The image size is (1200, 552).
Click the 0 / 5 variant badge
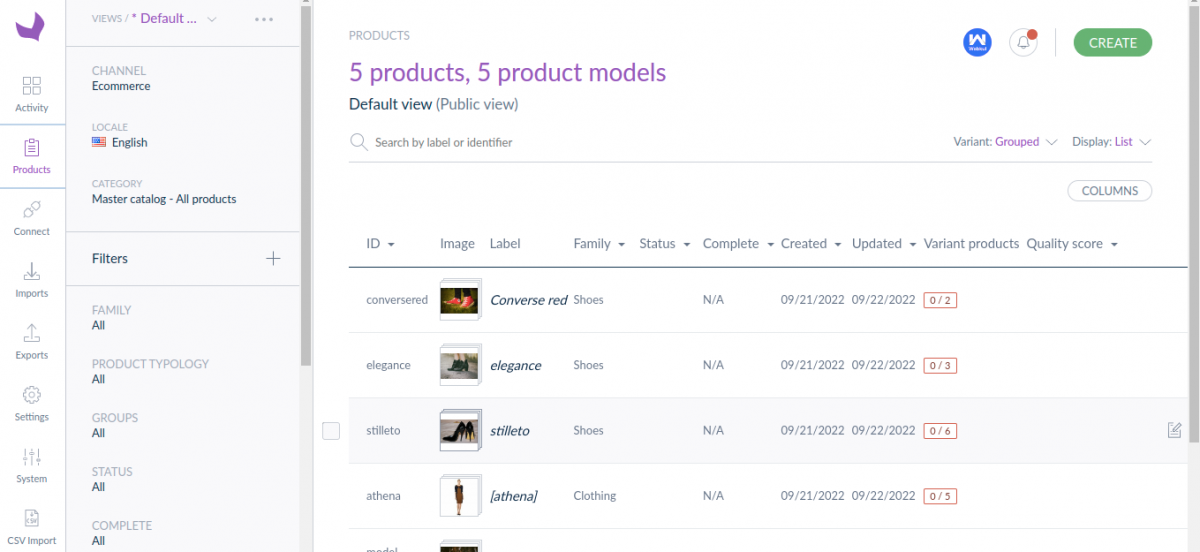pos(940,496)
